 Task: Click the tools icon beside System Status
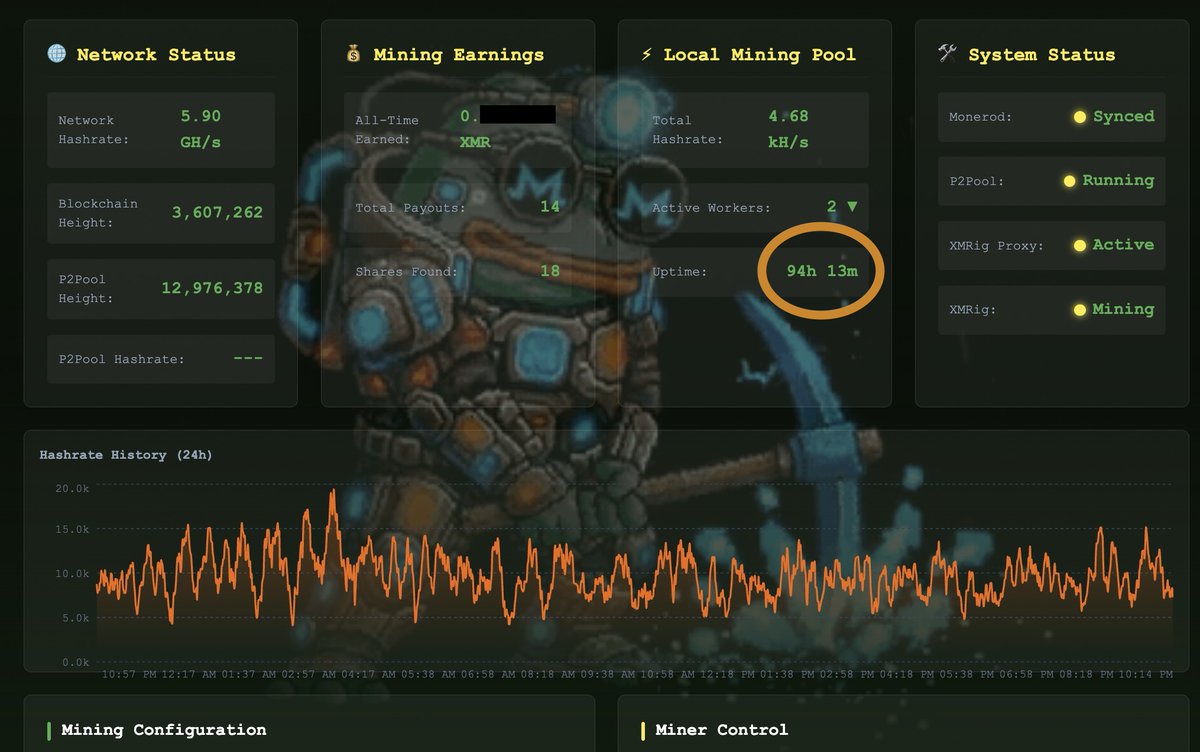coord(947,54)
